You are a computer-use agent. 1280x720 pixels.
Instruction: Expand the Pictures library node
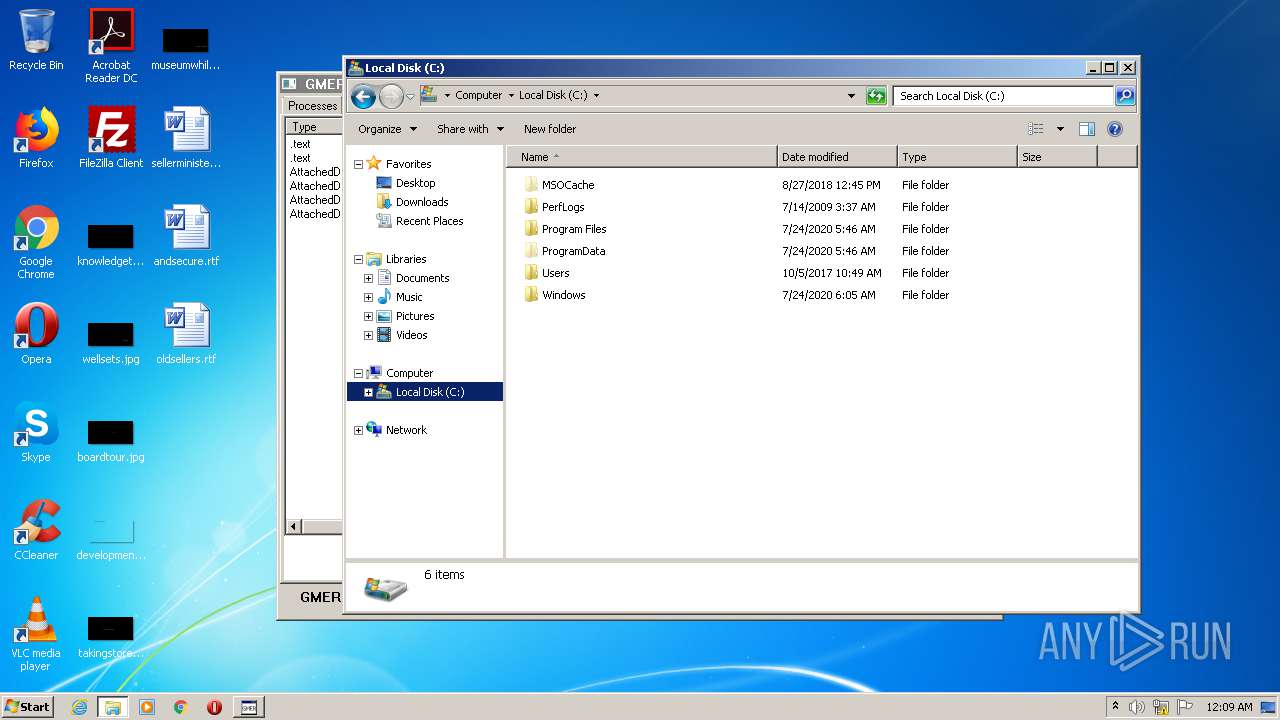[x=368, y=316]
